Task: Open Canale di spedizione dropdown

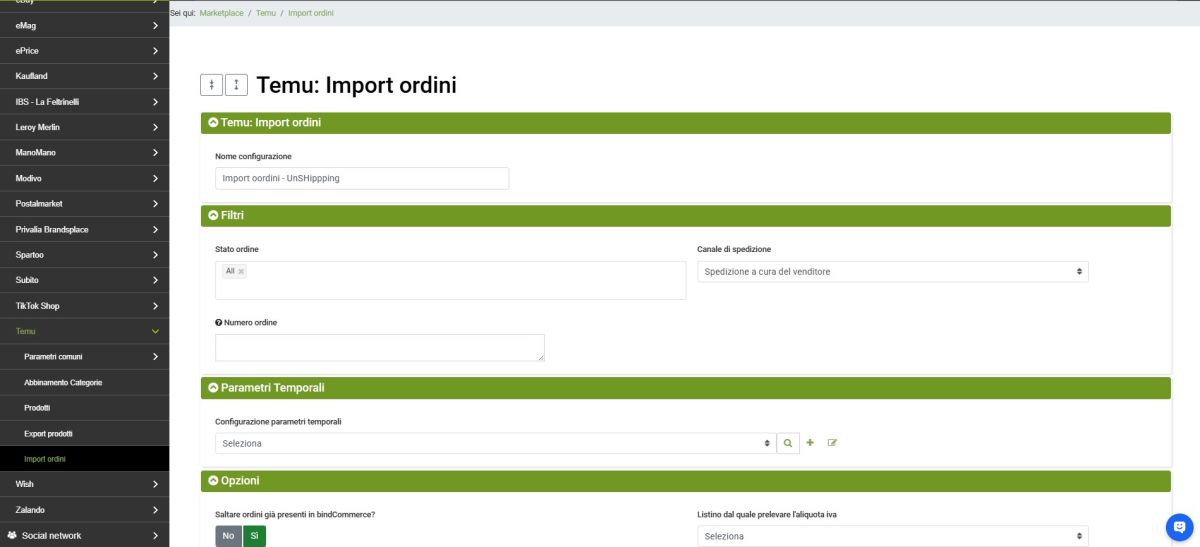Action: (892, 271)
